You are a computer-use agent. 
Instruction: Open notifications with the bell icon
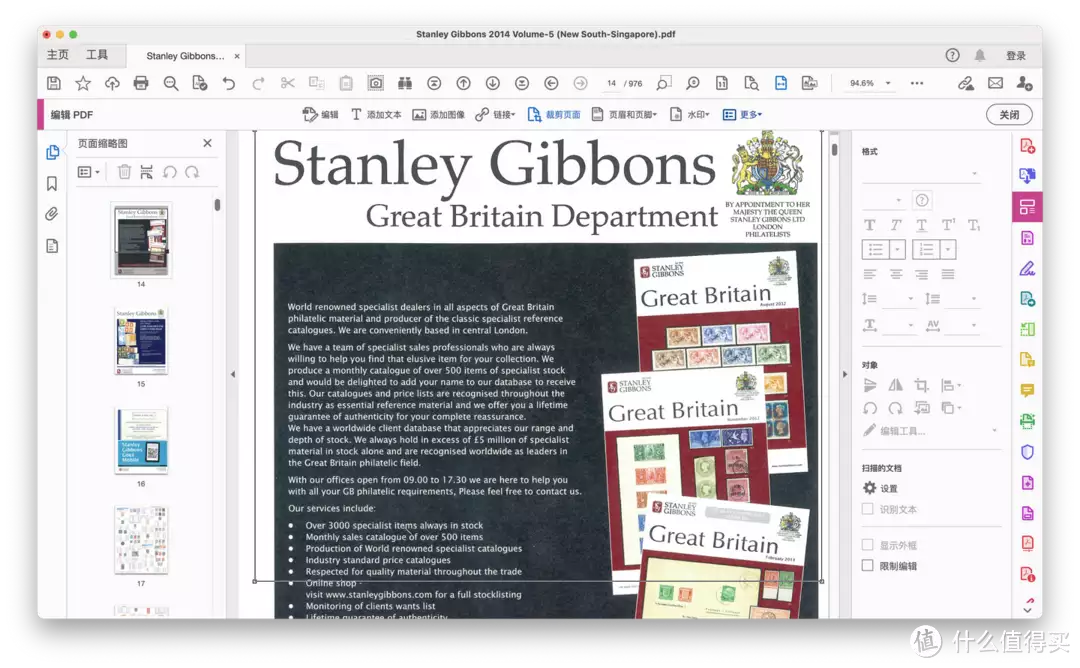[x=979, y=55]
